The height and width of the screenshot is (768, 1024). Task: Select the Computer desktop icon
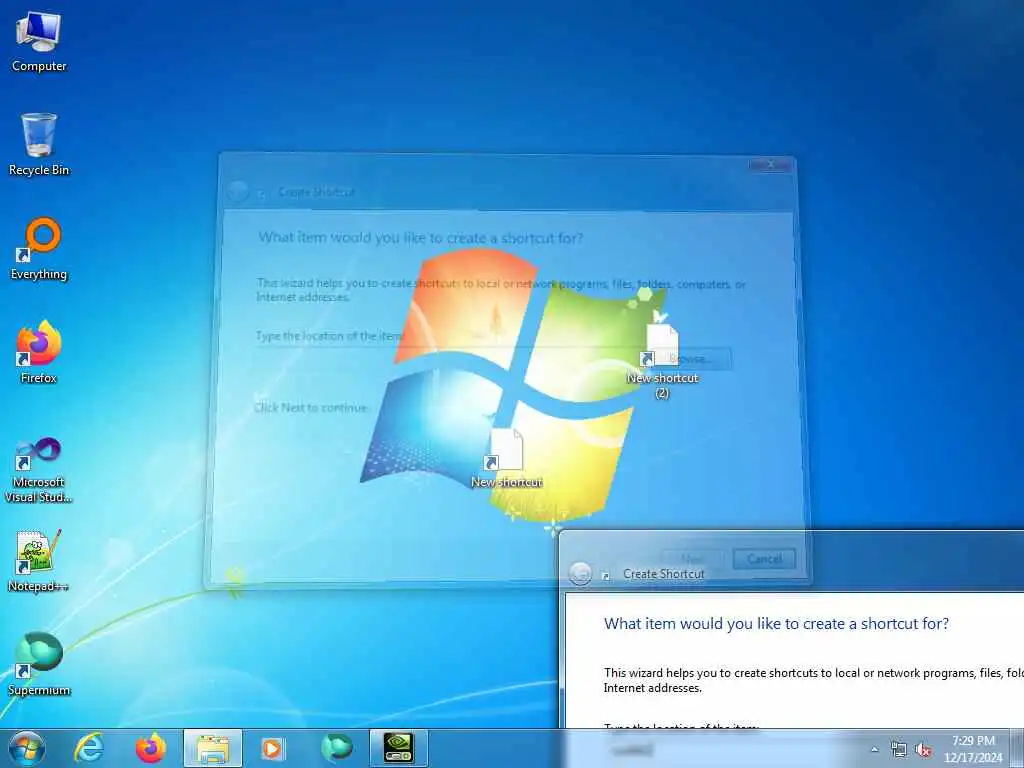point(39,42)
